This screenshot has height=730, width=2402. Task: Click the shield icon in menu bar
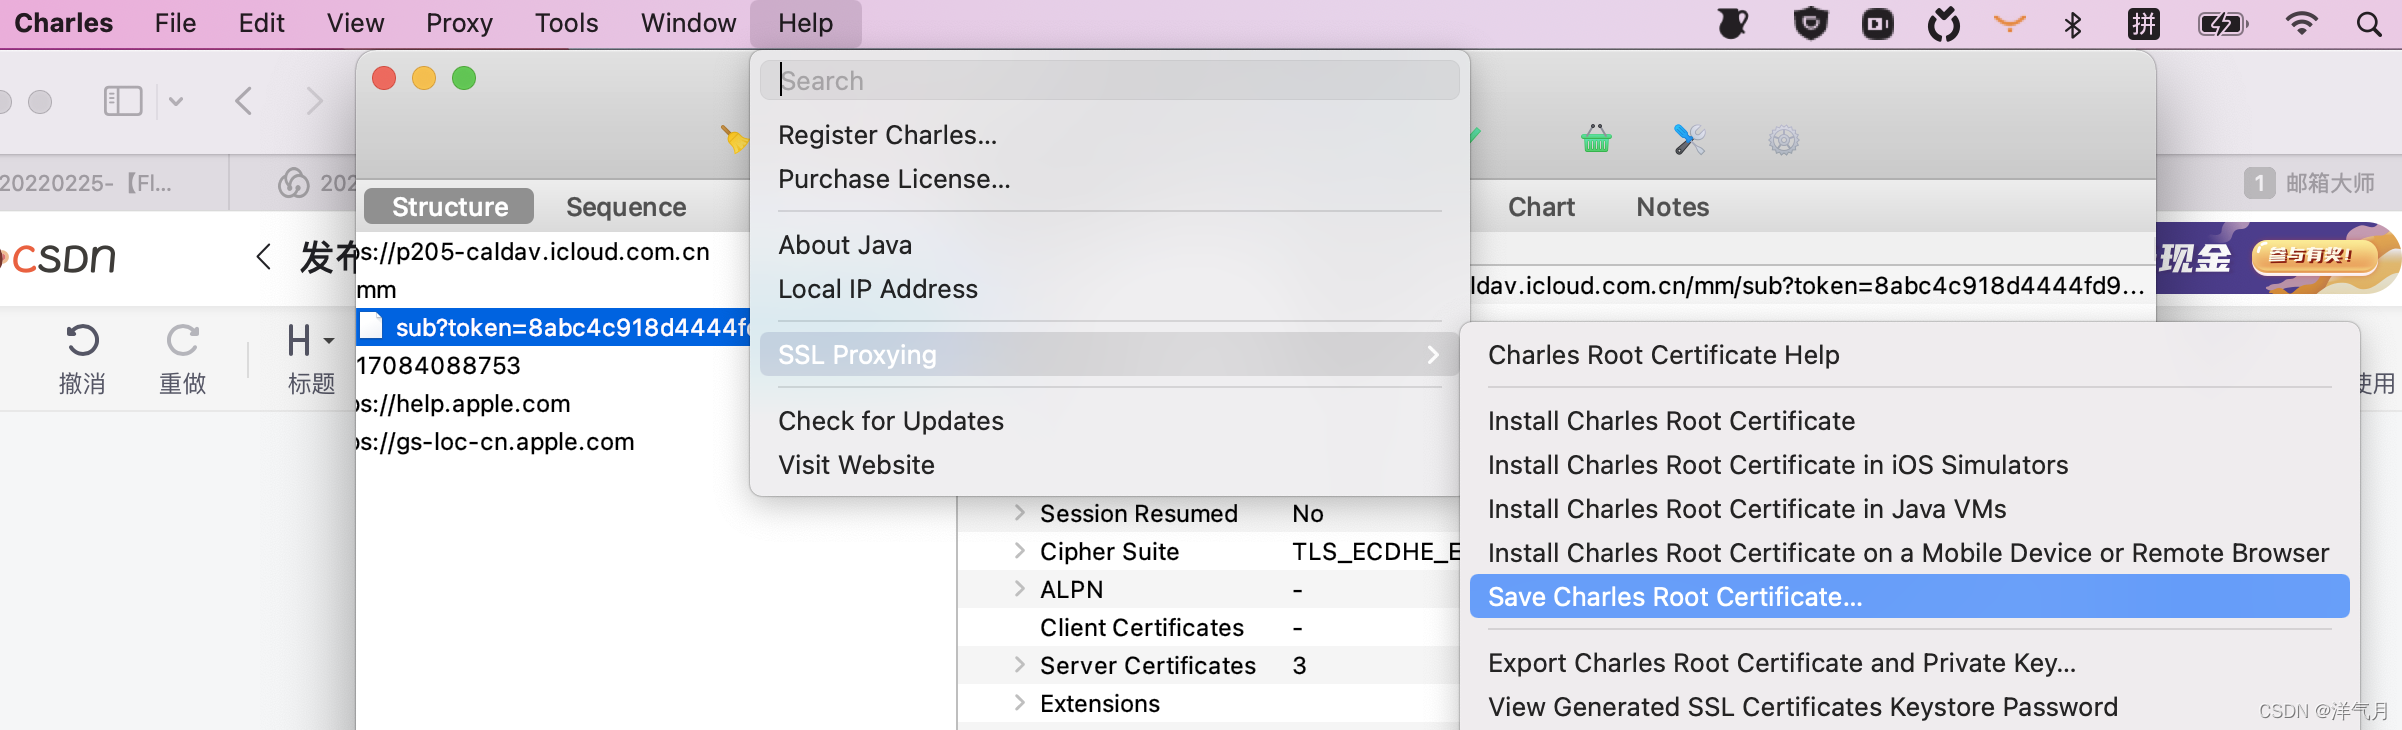click(1810, 23)
